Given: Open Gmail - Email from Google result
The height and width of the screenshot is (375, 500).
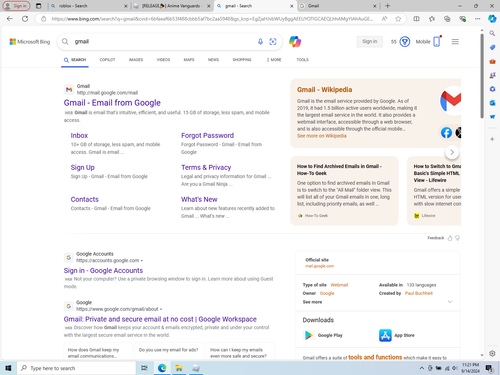Looking at the screenshot, I should coord(112,103).
